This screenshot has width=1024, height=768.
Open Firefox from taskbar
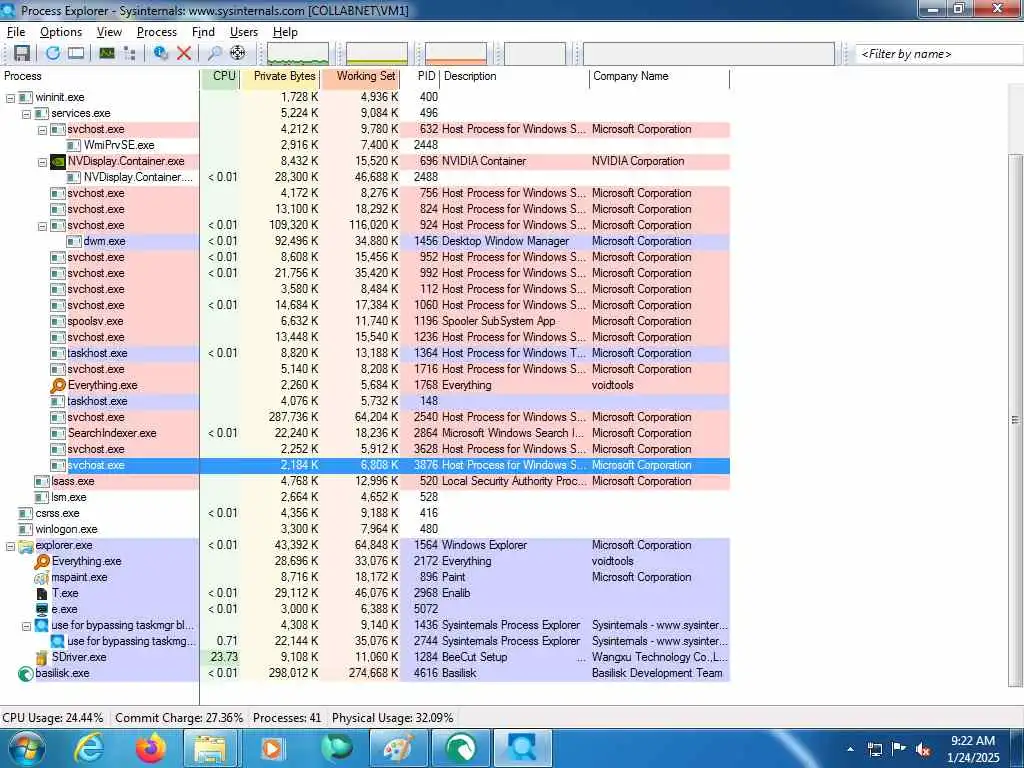(x=151, y=748)
